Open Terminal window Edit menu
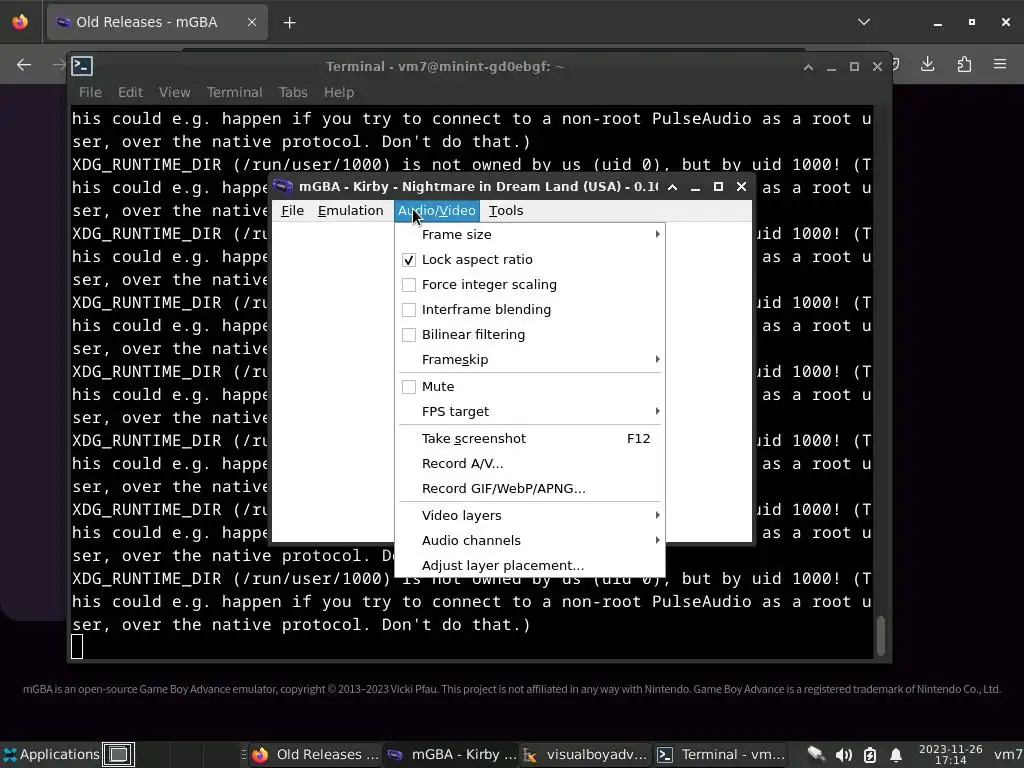 (130, 92)
